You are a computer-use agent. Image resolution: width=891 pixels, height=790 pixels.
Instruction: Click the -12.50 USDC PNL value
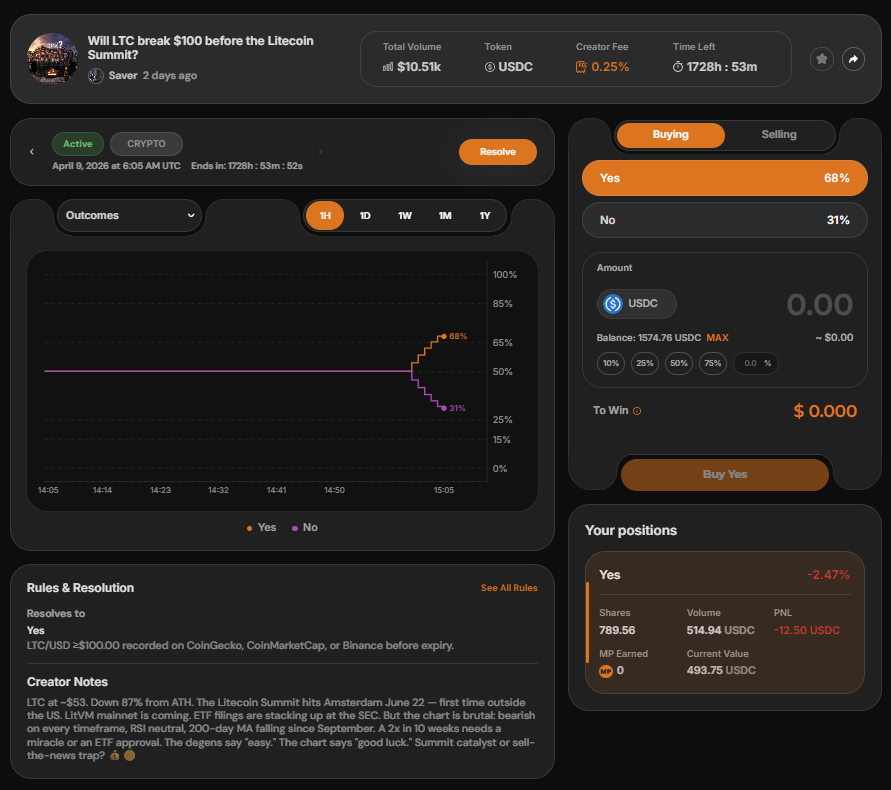point(807,630)
